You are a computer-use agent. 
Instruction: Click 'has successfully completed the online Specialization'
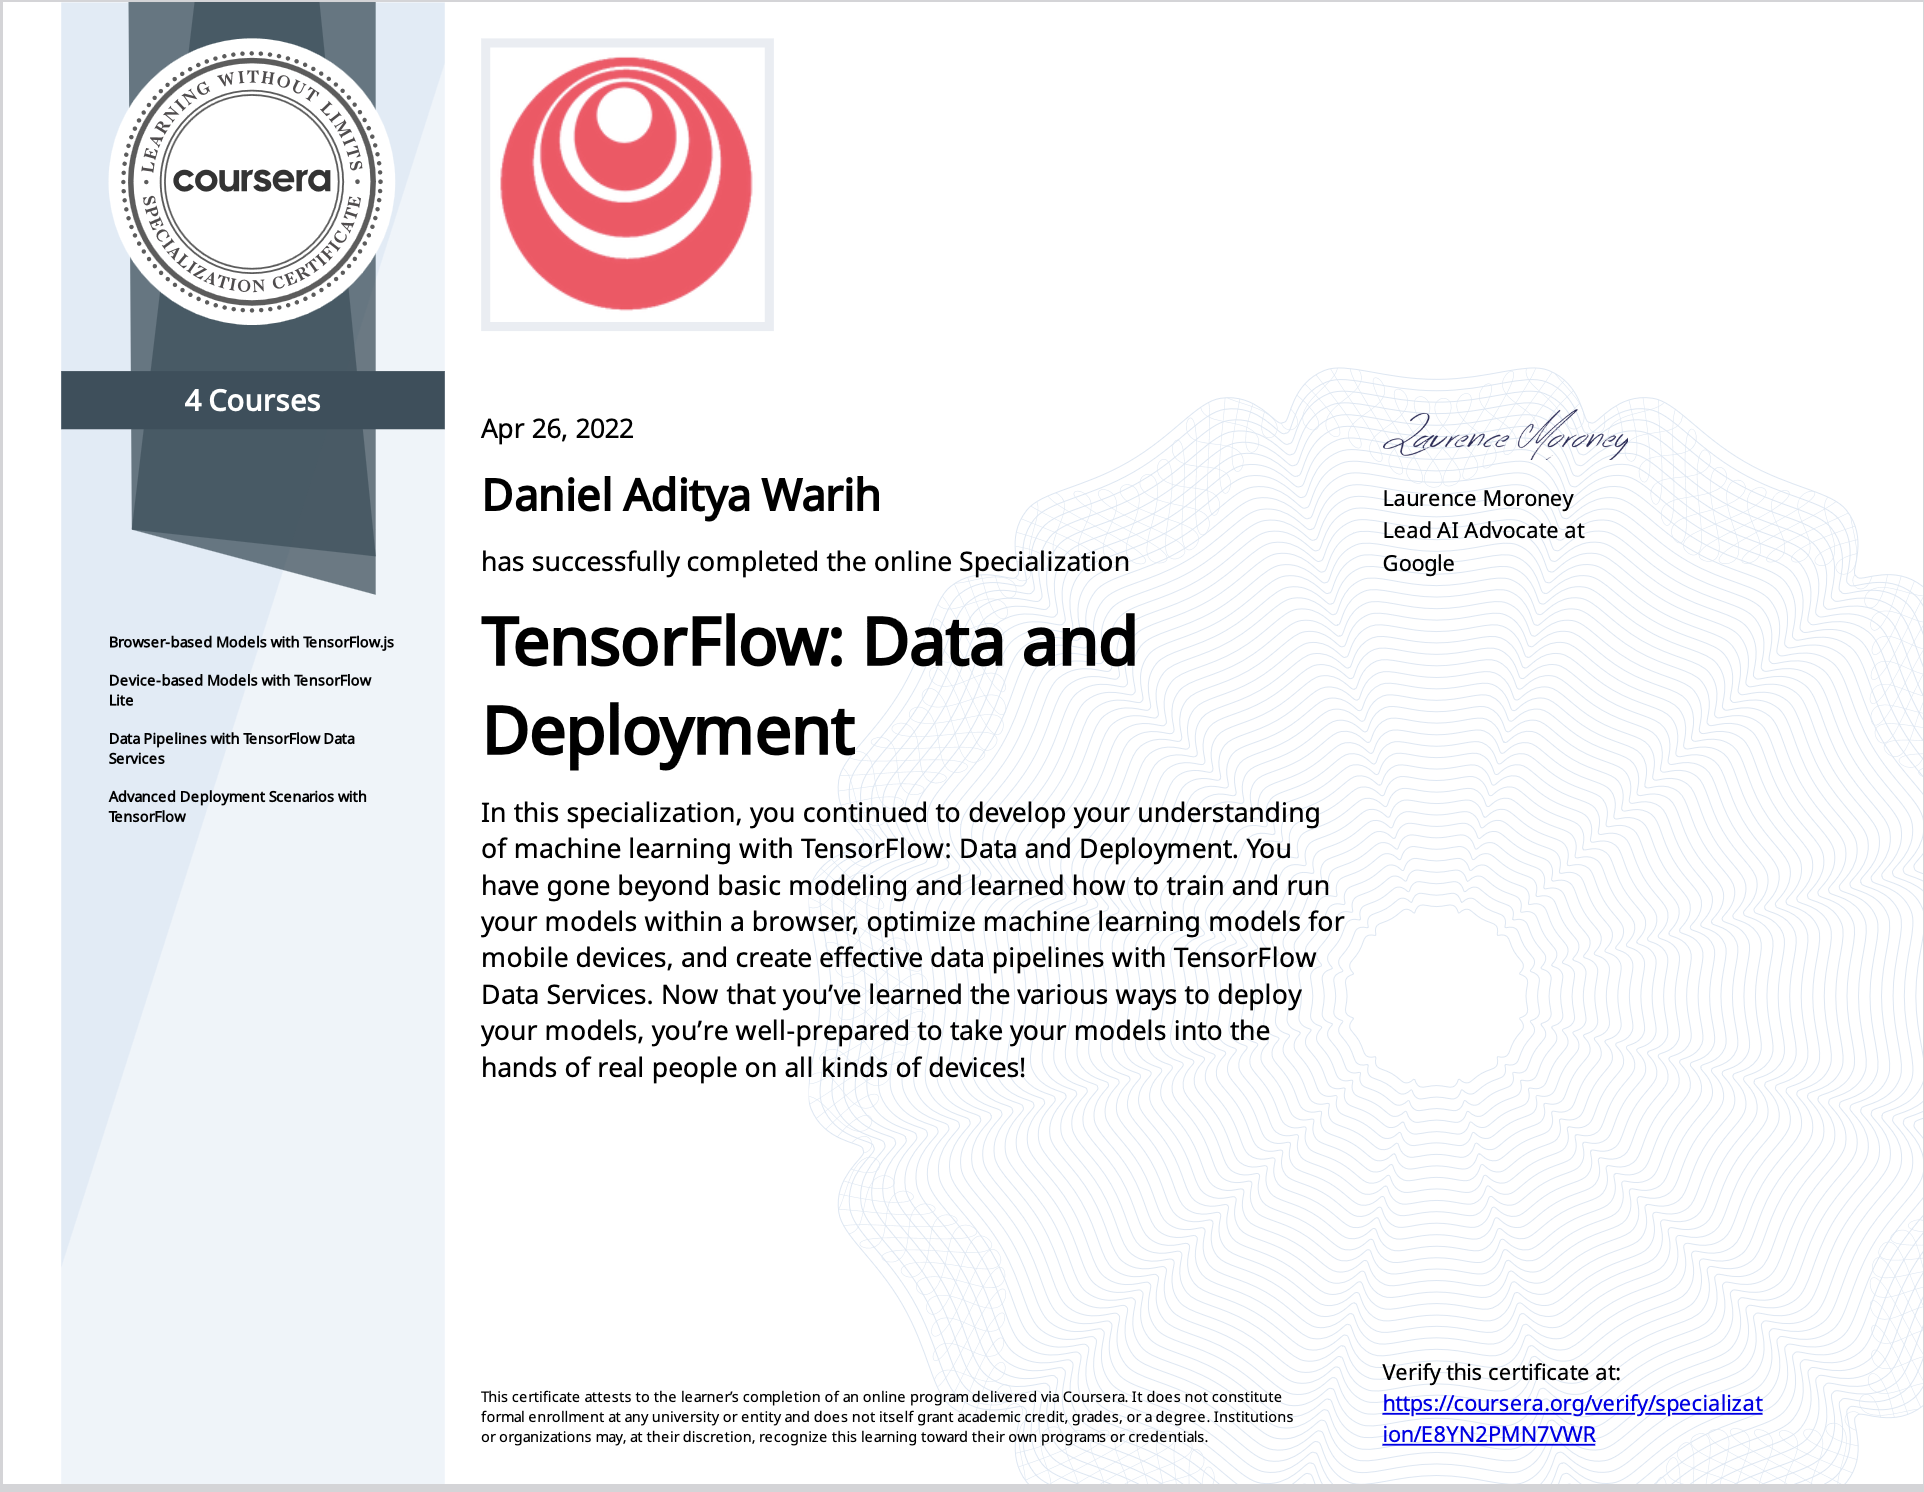[x=805, y=562]
